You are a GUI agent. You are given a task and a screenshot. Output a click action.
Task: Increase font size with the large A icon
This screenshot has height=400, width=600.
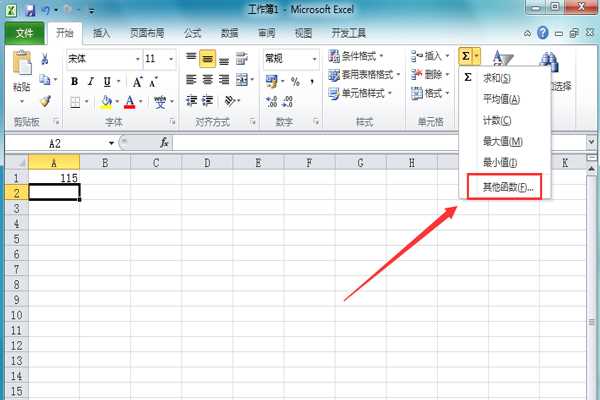[x=137, y=82]
